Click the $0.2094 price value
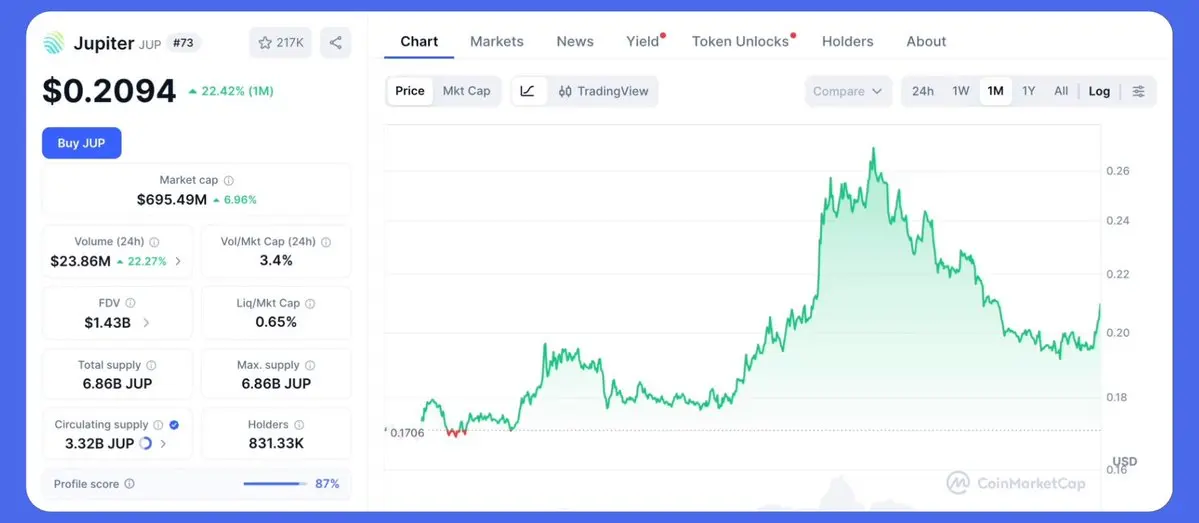The height and width of the screenshot is (523, 1199). point(109,92)
